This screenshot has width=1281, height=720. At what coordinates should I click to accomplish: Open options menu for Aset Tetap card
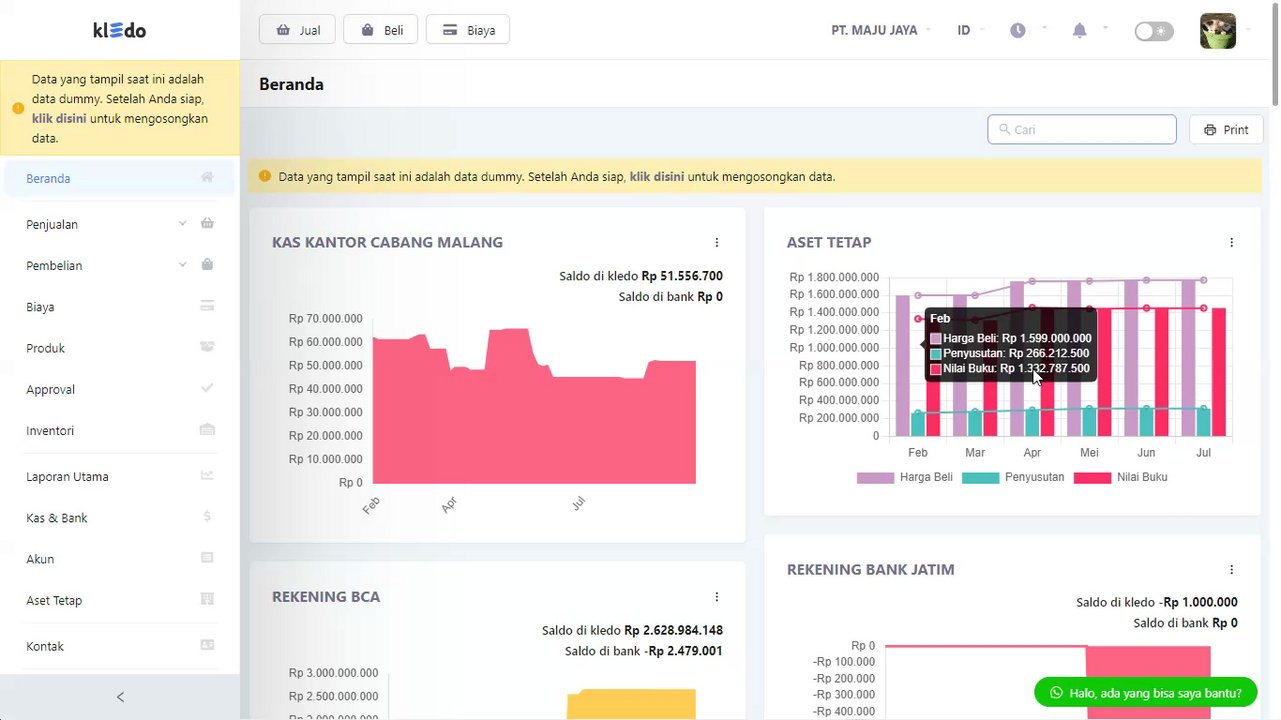pyautogui.click(x=1231, y=242)
